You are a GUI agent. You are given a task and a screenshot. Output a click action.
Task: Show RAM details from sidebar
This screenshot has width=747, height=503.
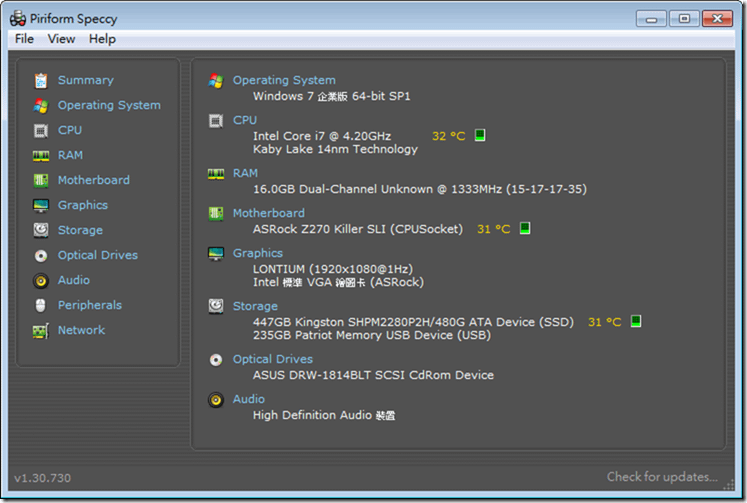point(71,155)
